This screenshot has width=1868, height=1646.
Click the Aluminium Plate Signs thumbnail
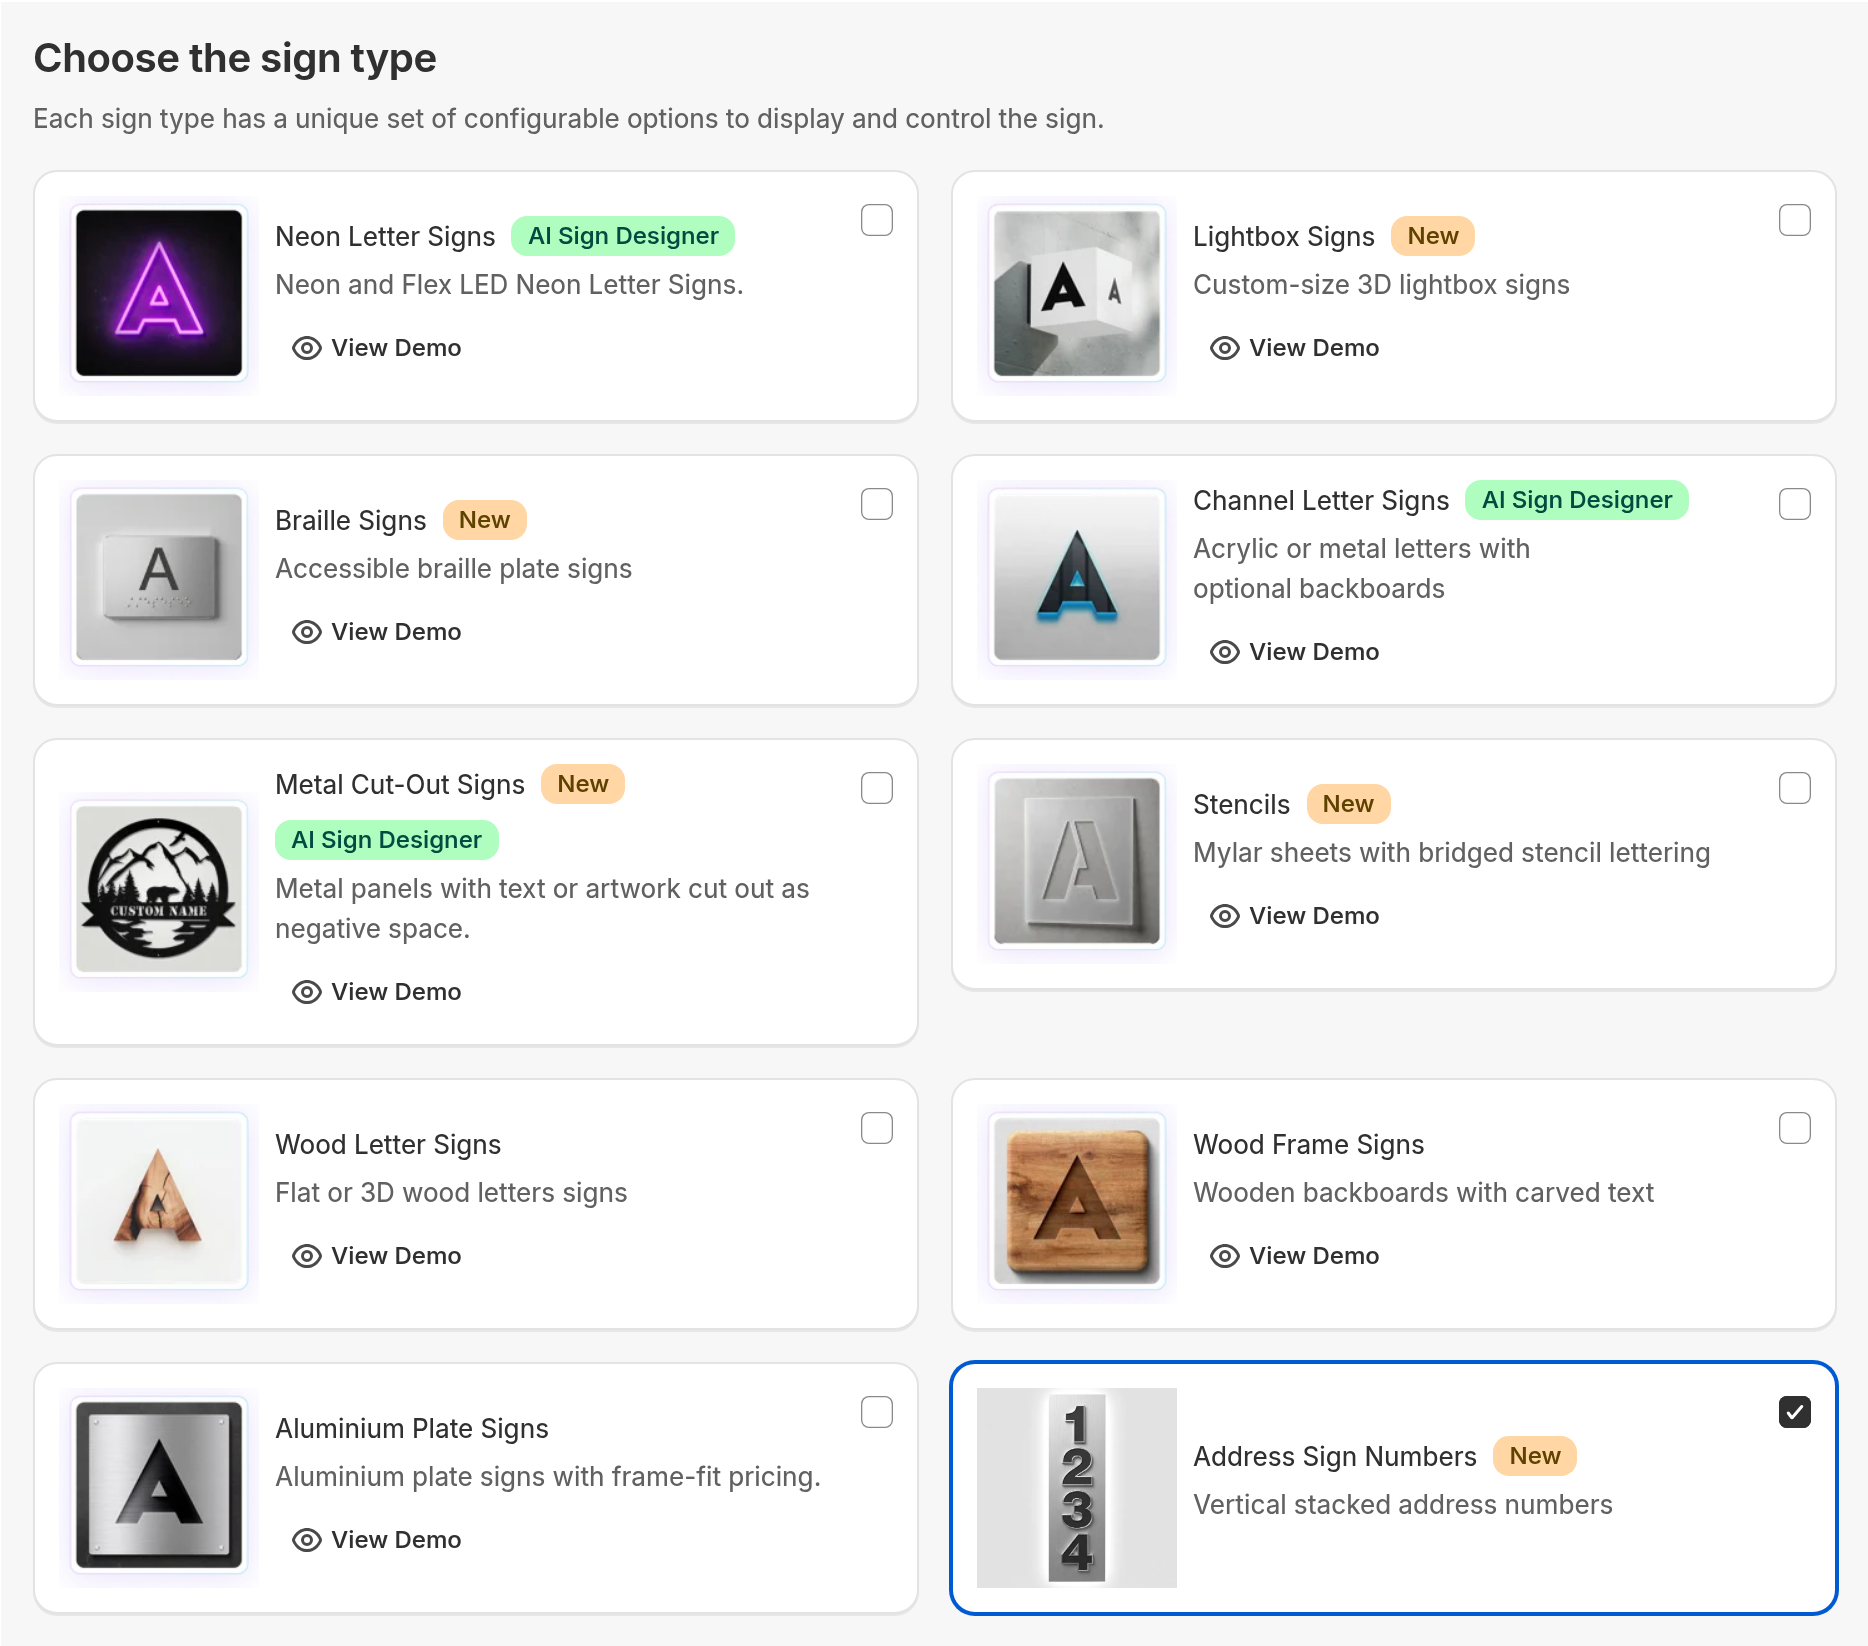click(x=159, y=1485)
